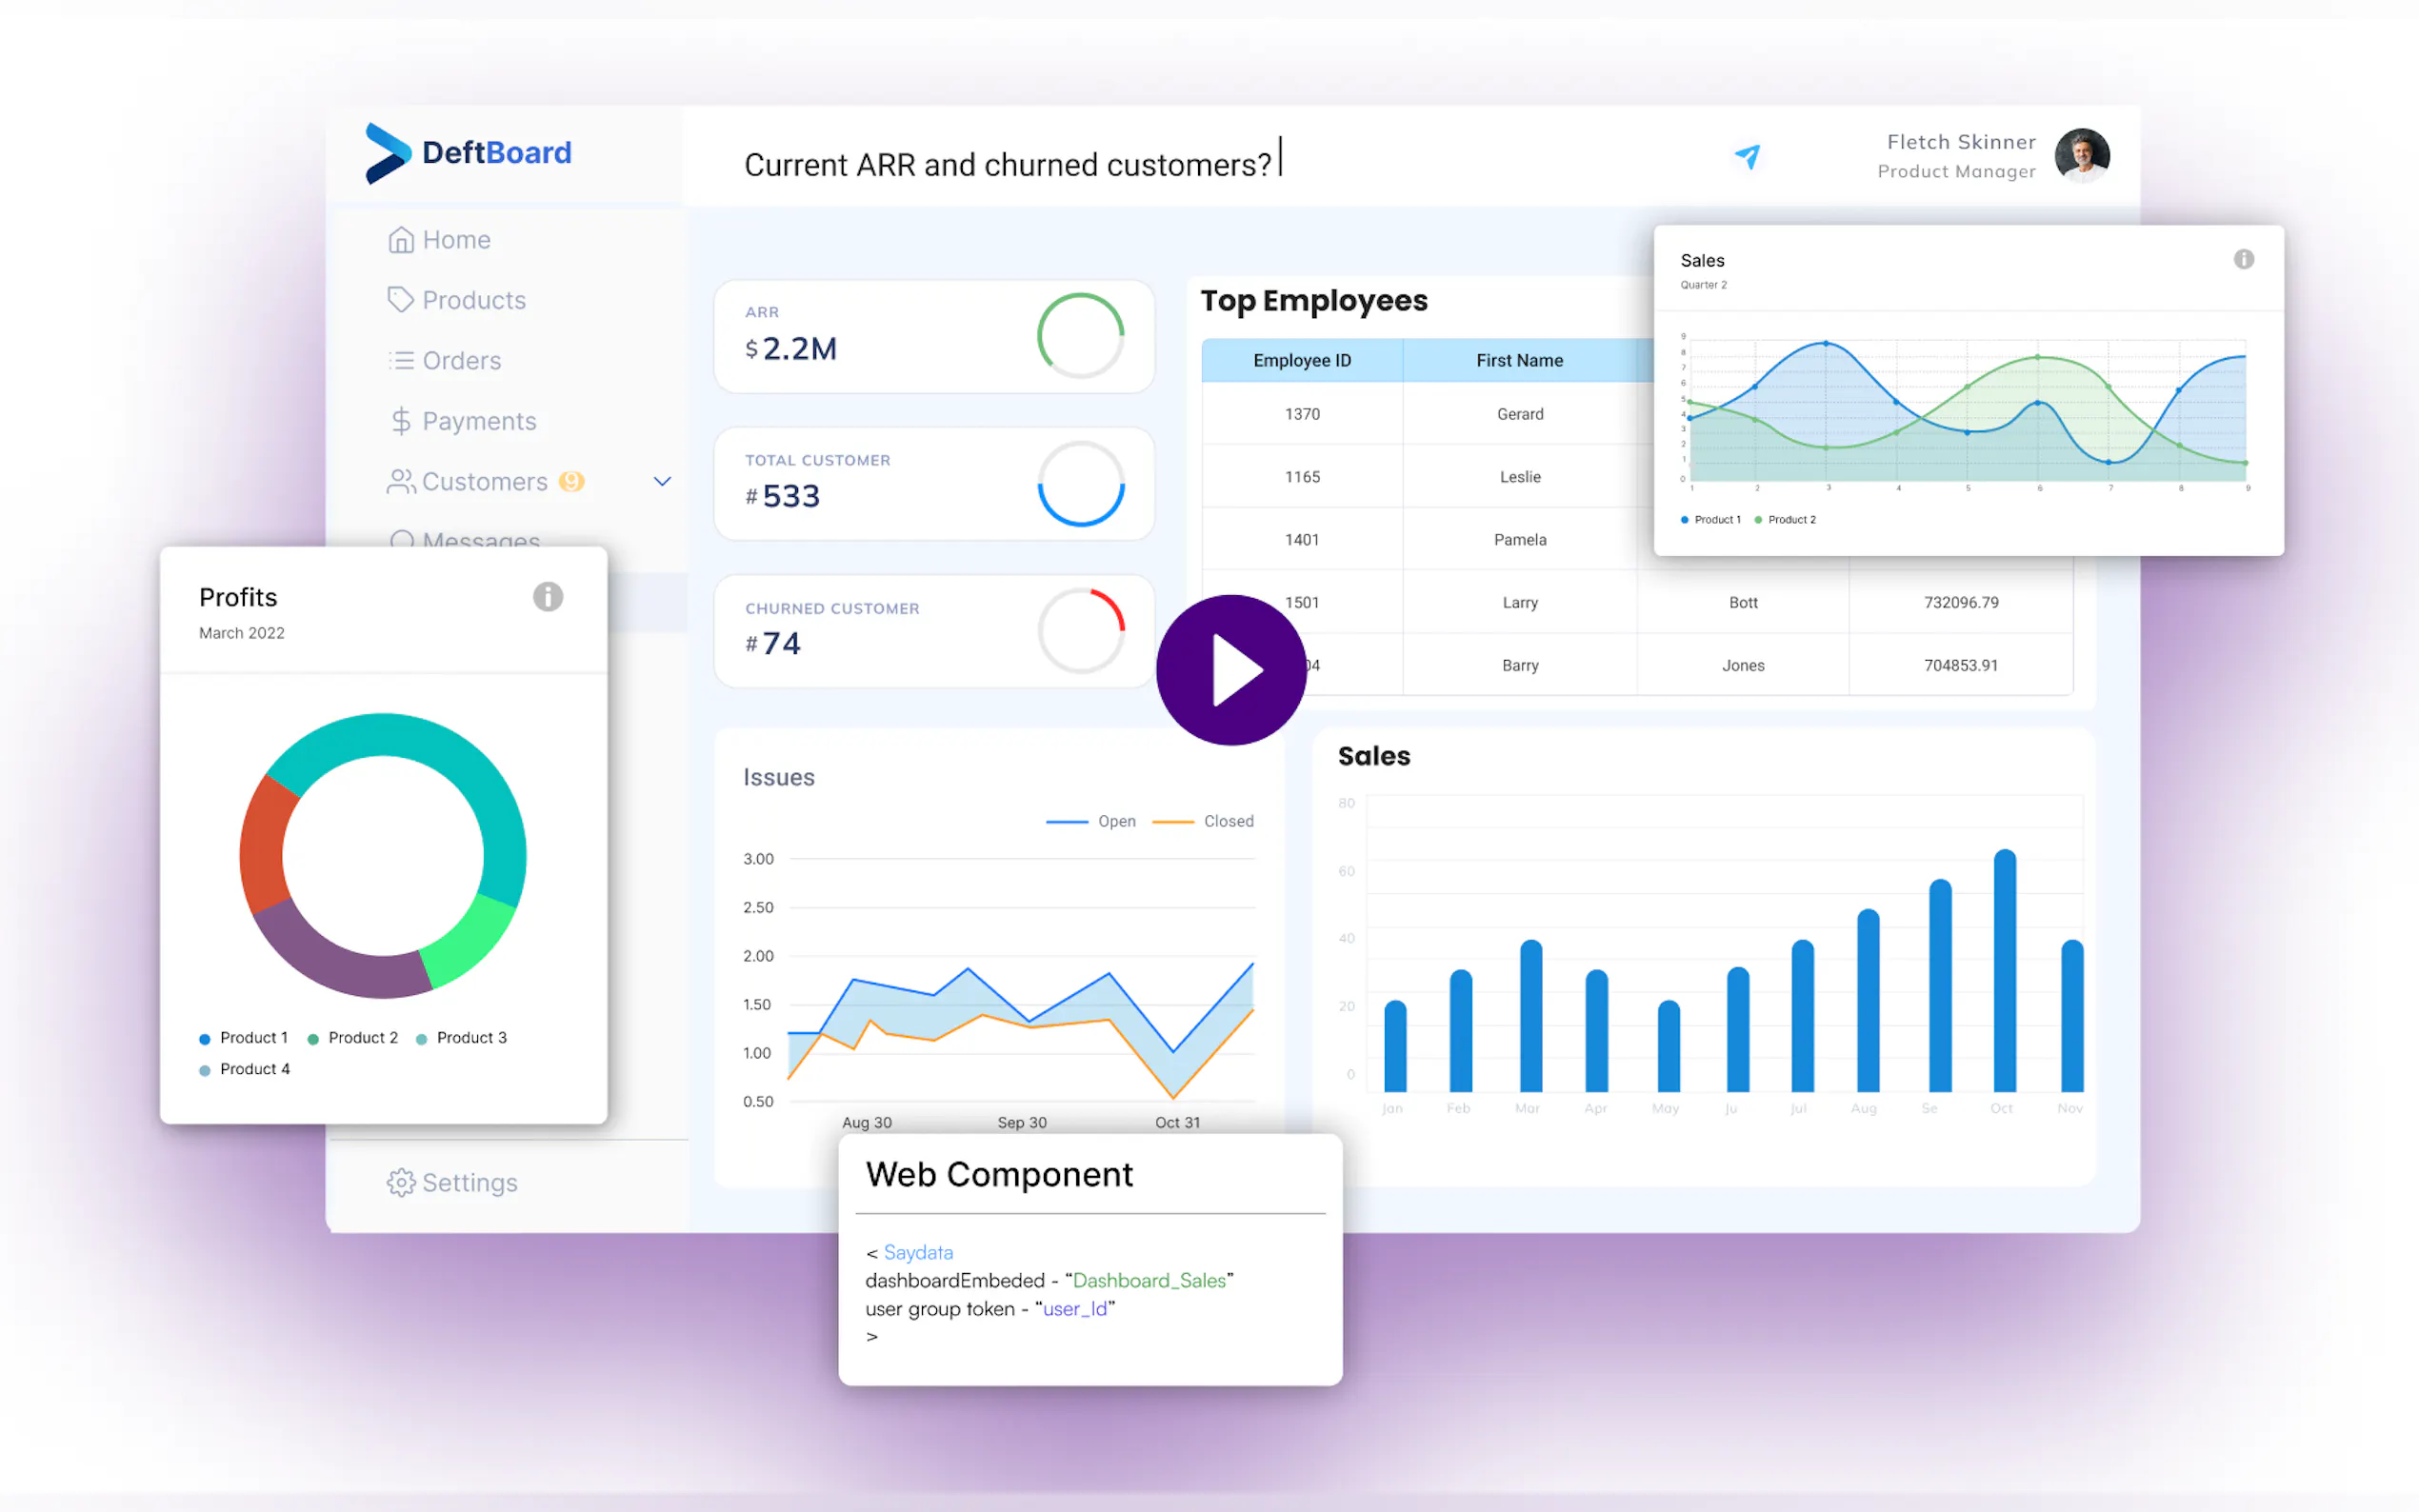
Task: Click Product 1 color dot in Profits legend
Action: 205,1039
